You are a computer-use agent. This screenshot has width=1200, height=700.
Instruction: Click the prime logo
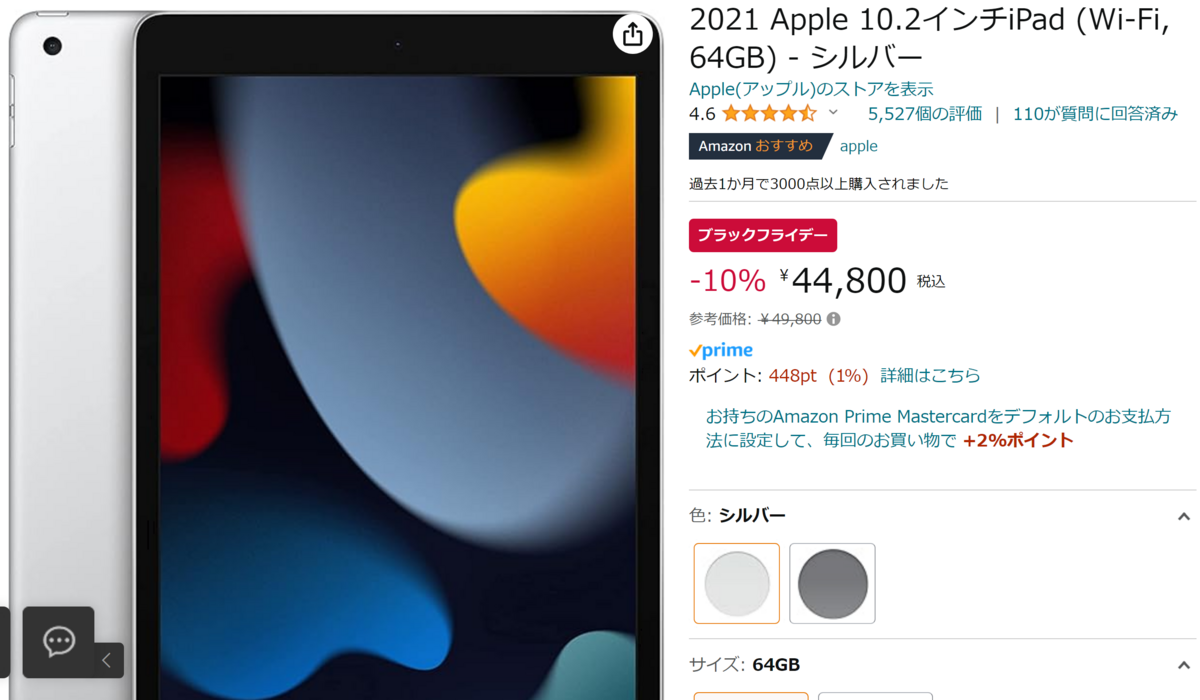coord(721,350)
